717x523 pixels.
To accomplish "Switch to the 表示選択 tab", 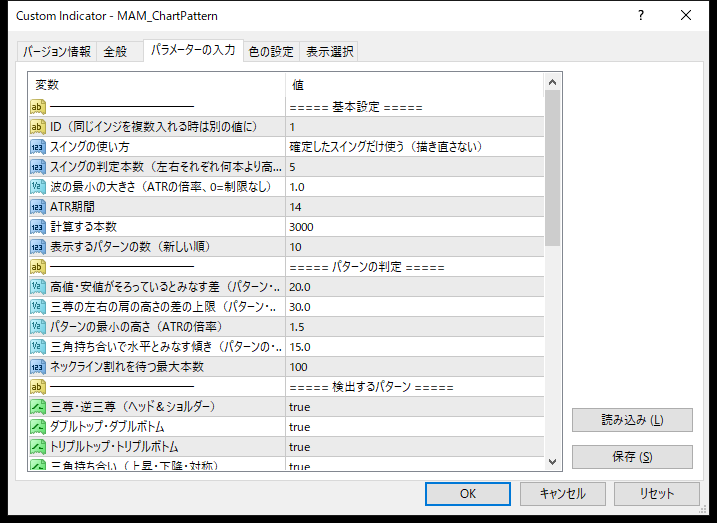I will coord(329,51).
